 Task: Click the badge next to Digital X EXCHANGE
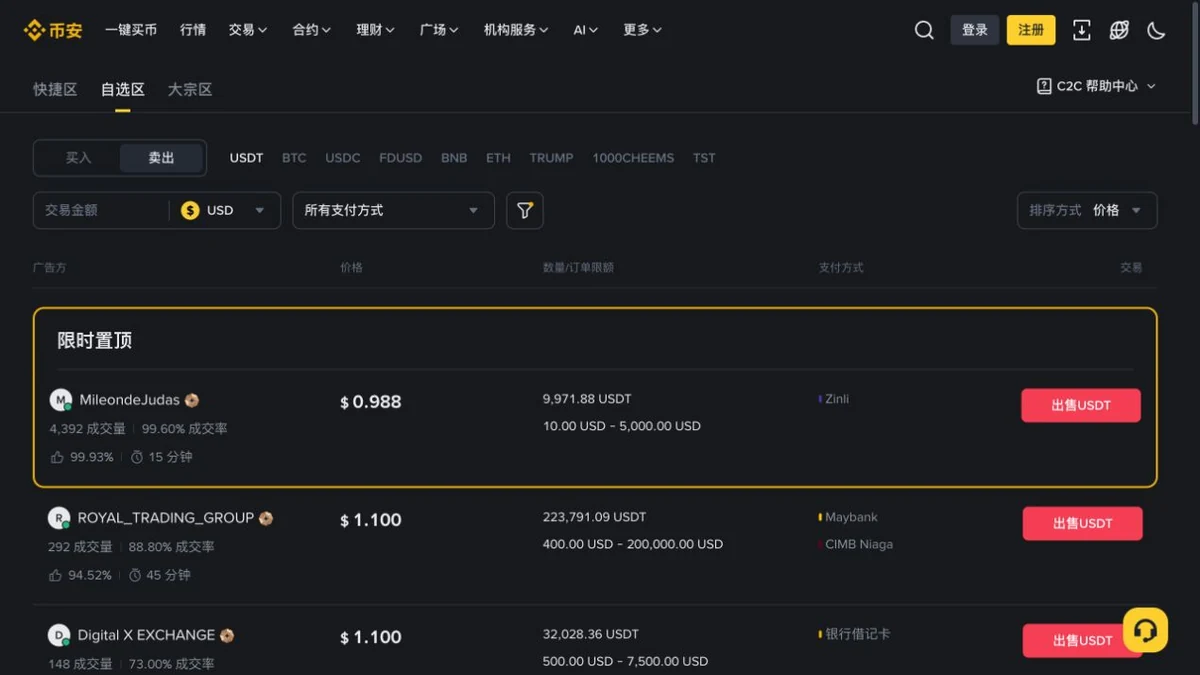point(227,635)
